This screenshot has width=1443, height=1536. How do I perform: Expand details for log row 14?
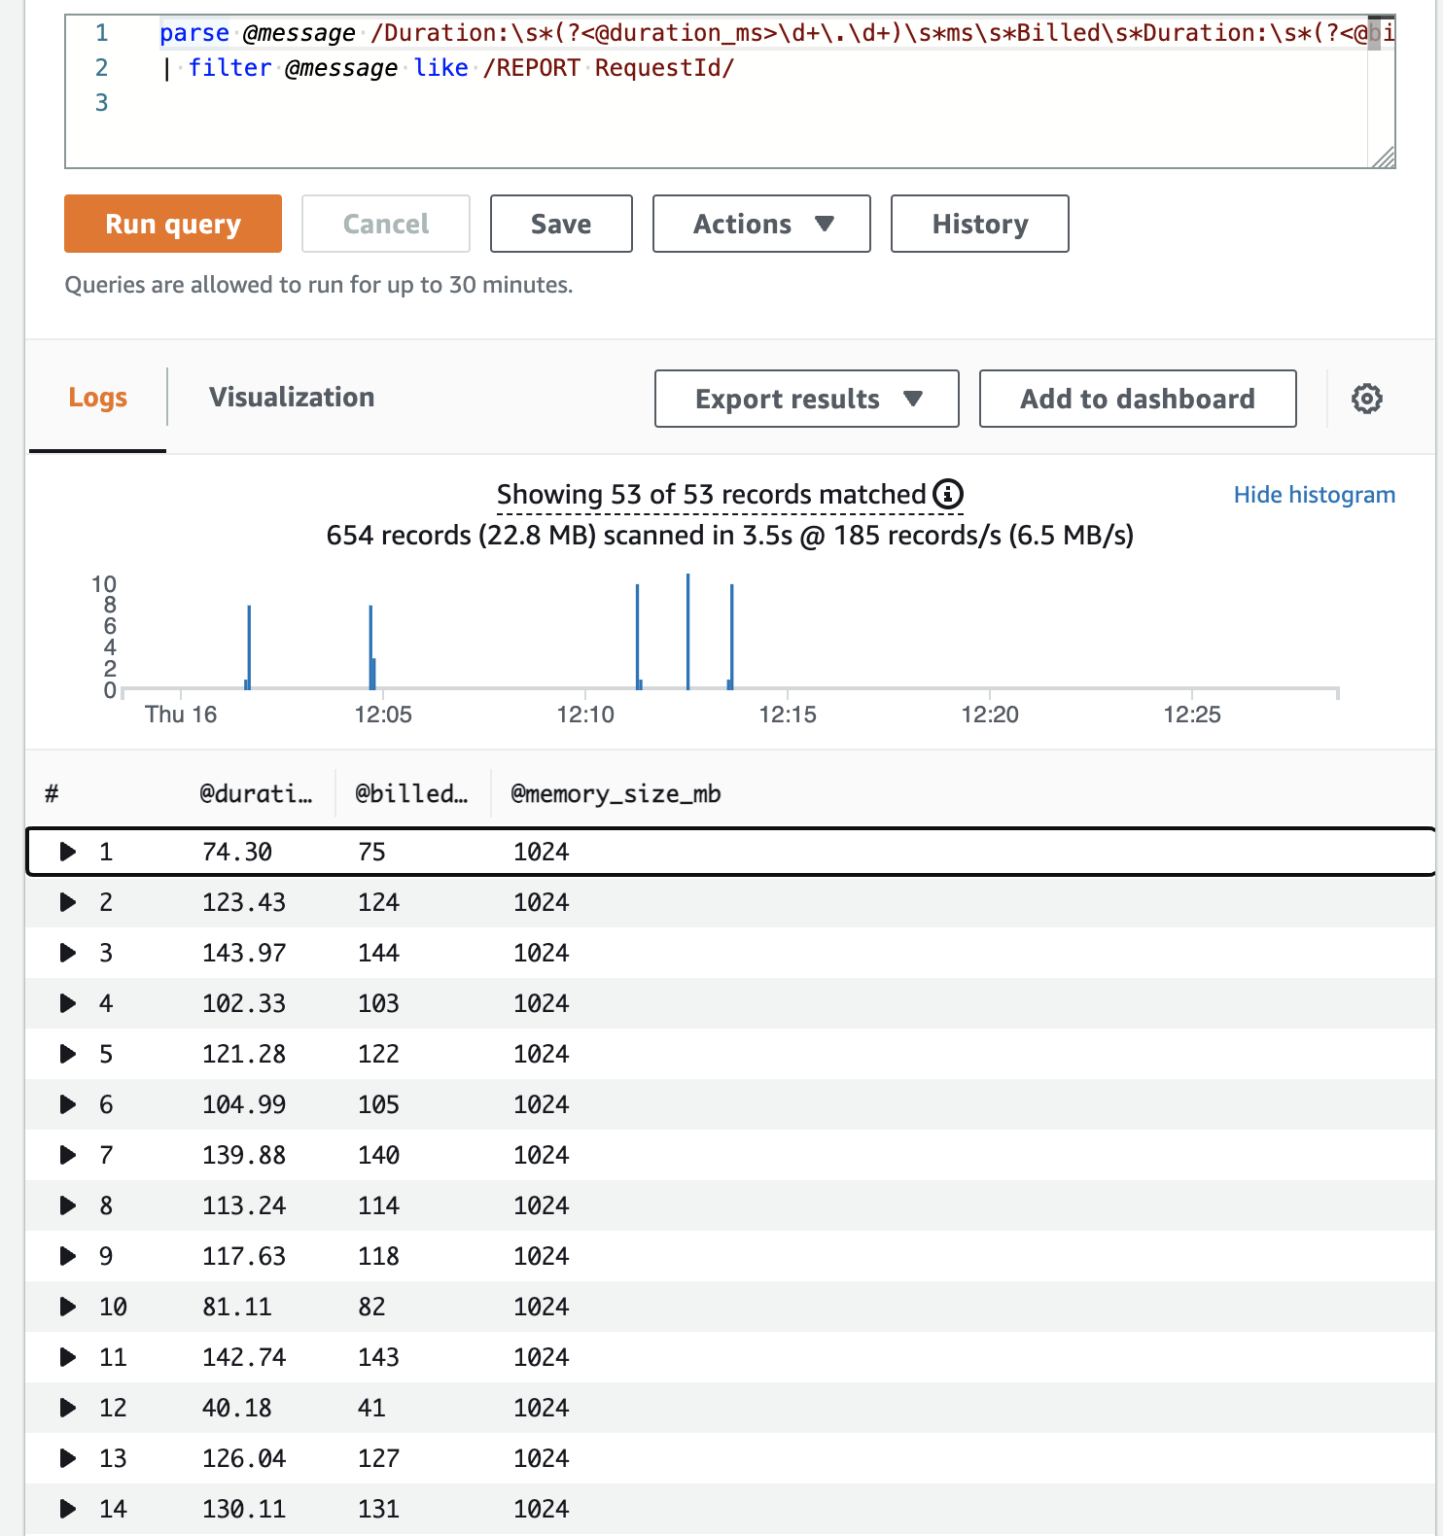pyautogui.click(x=67, y=1508)
